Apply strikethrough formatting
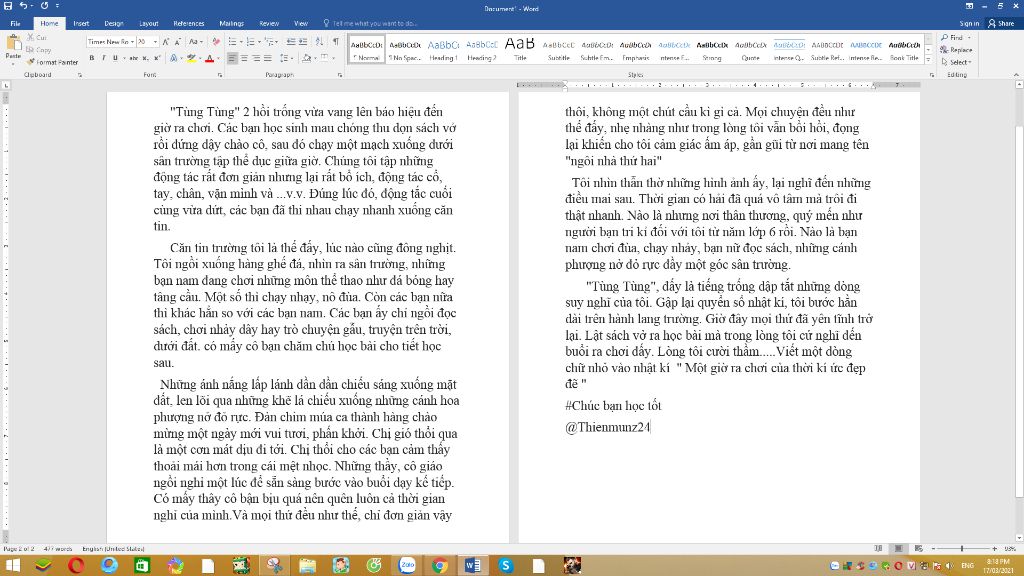 click(x=133, y=58)
